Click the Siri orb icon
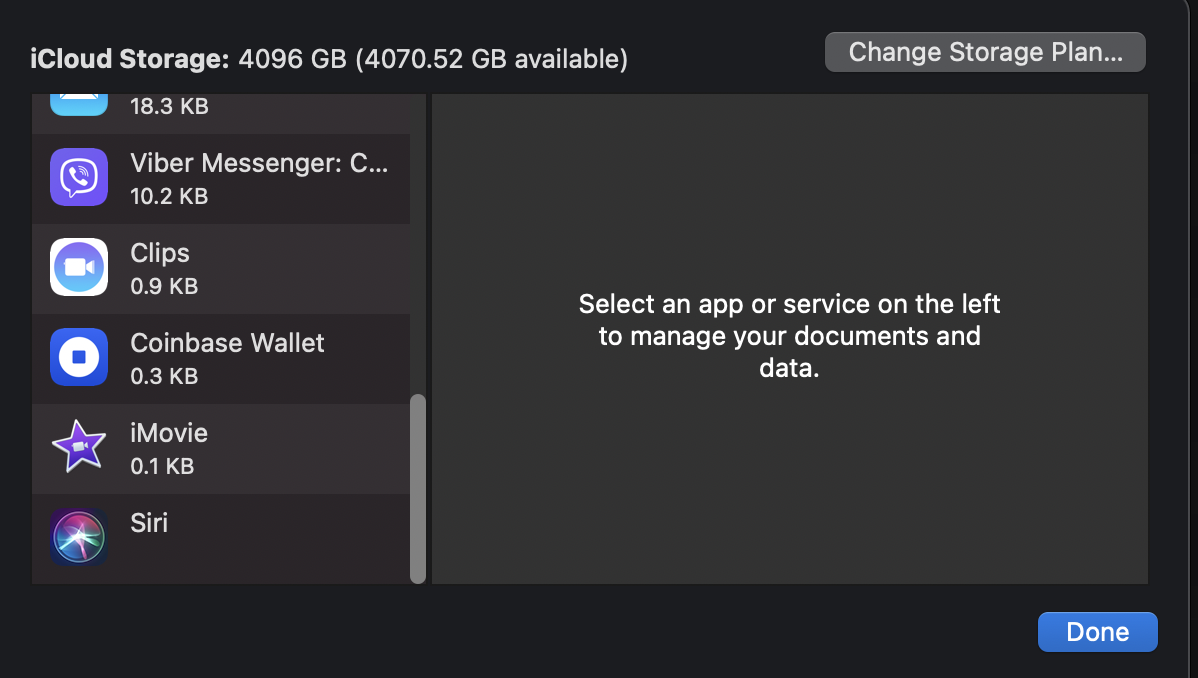The width and height of the screenshot is (1198, 678). pyautogui.click(x=79, y=537)
